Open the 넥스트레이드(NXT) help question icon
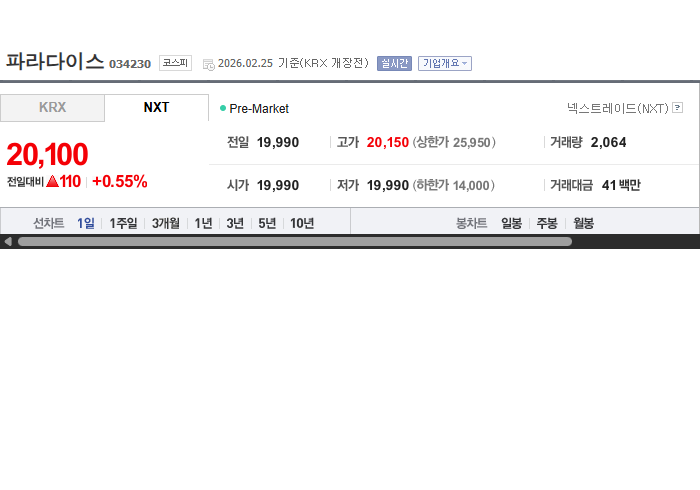The width and height of the screenshot is (700, 490). click(677, 108)
